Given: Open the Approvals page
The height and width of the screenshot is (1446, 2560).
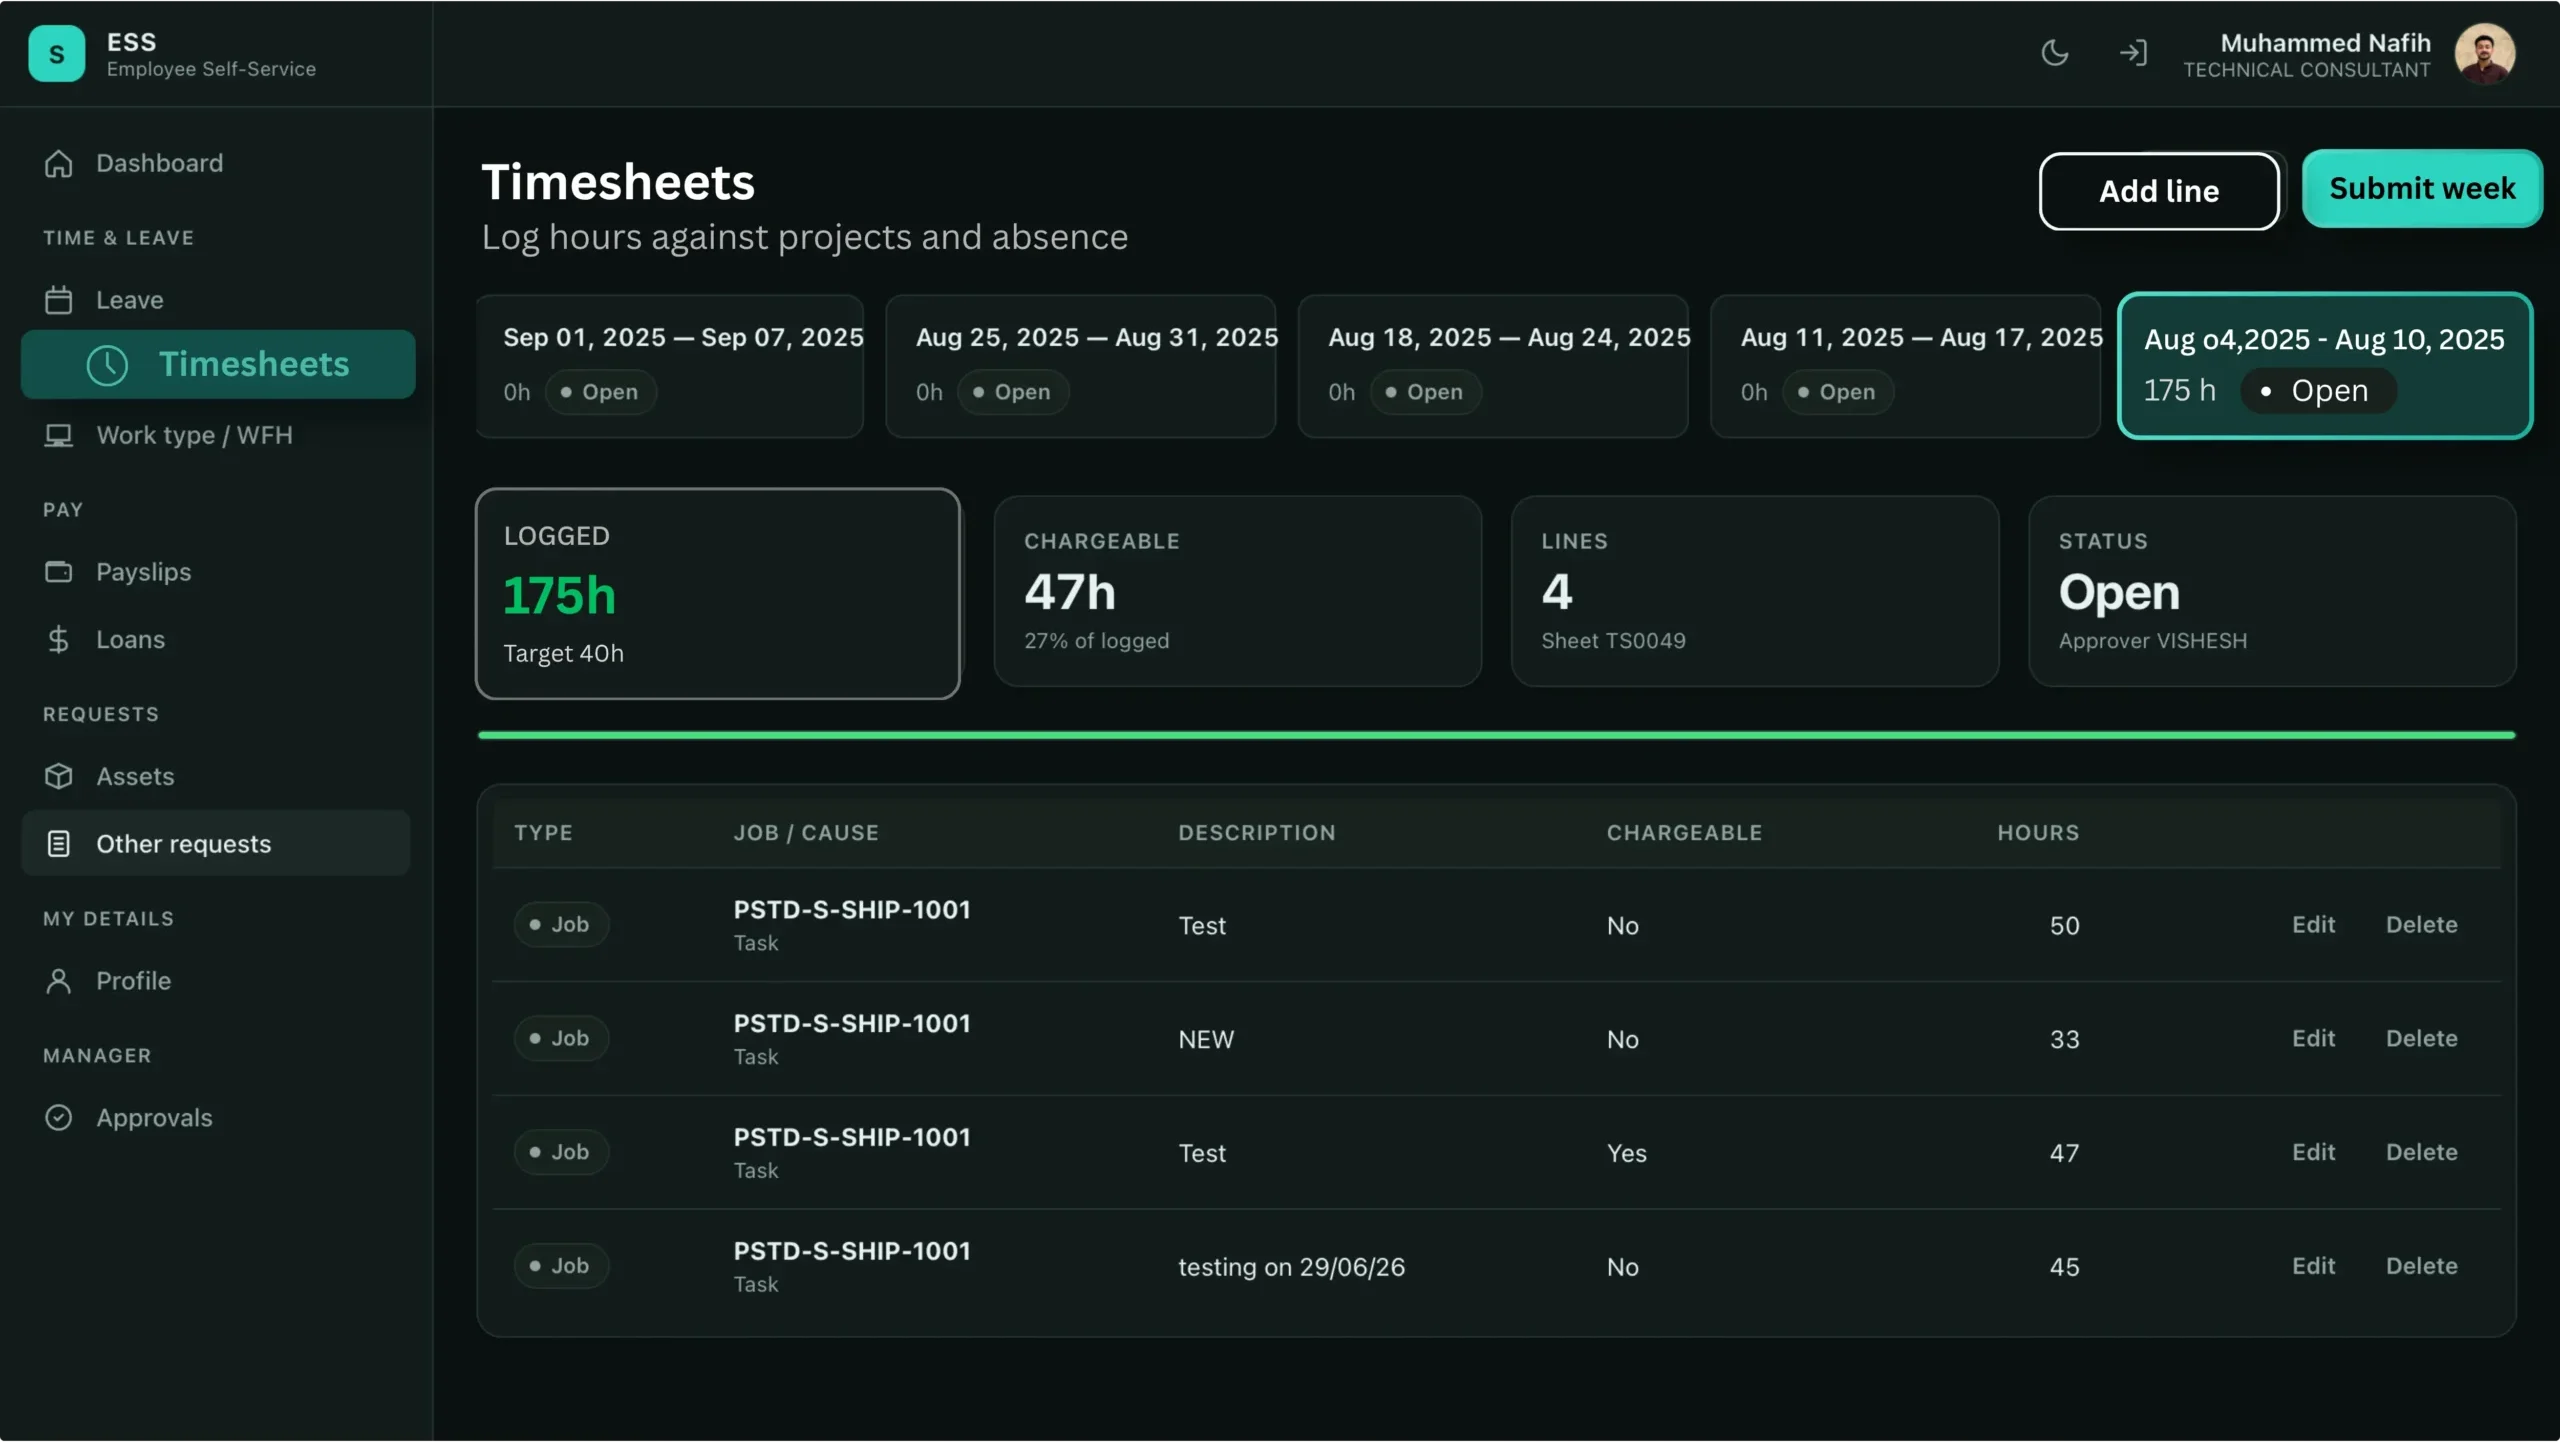Looking at the screenshot, I should point(216,1119).
